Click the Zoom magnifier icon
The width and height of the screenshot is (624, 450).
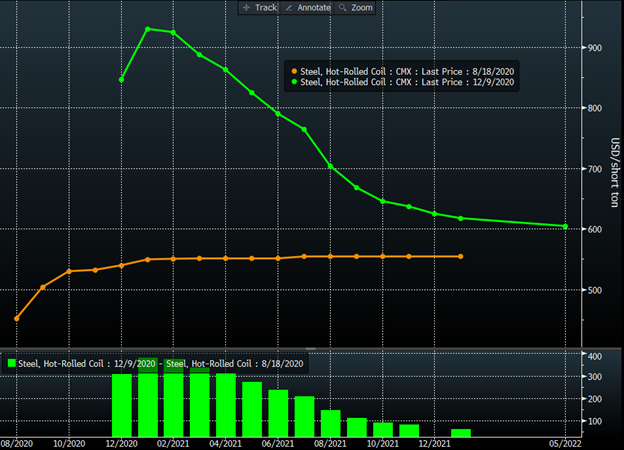(x=341, y=7)
